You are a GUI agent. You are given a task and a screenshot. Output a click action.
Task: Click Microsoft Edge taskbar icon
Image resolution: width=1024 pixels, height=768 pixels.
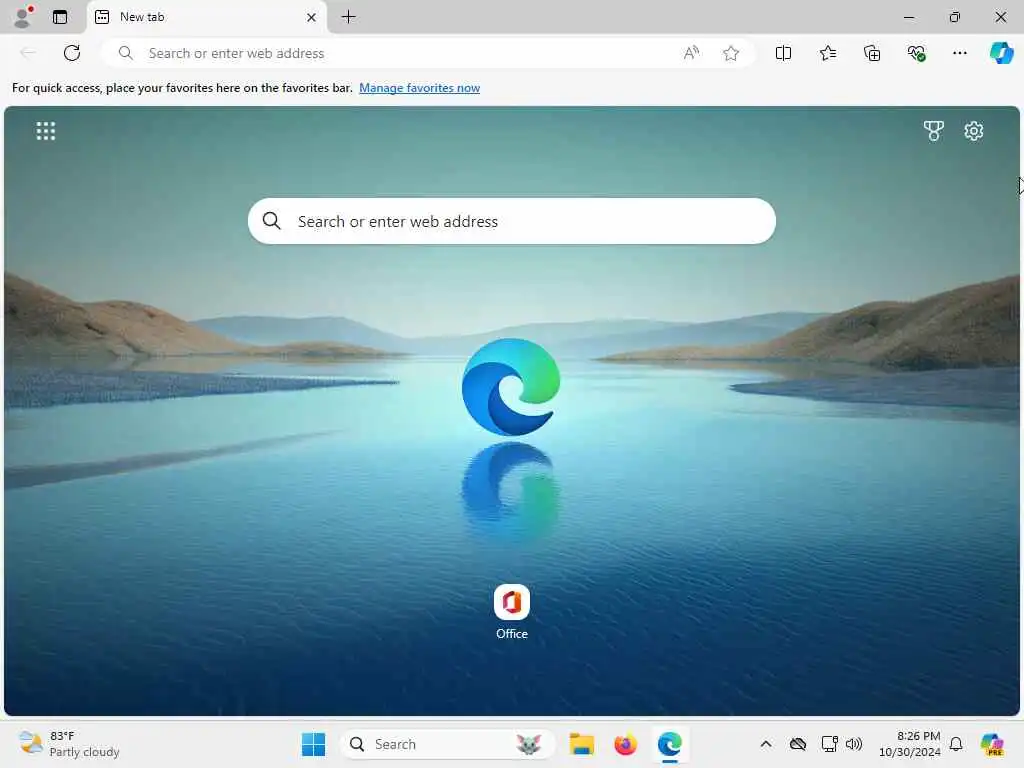pos(669,744)
